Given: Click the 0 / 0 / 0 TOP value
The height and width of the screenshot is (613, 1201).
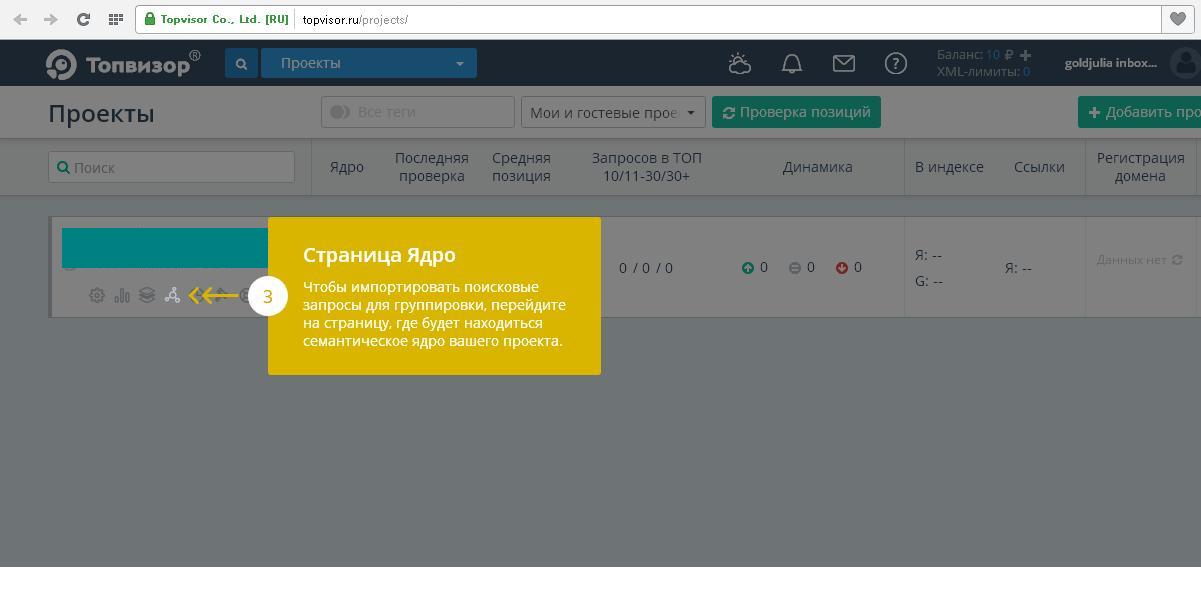Looking at the screenshot, I should click(x=646, y=268).
